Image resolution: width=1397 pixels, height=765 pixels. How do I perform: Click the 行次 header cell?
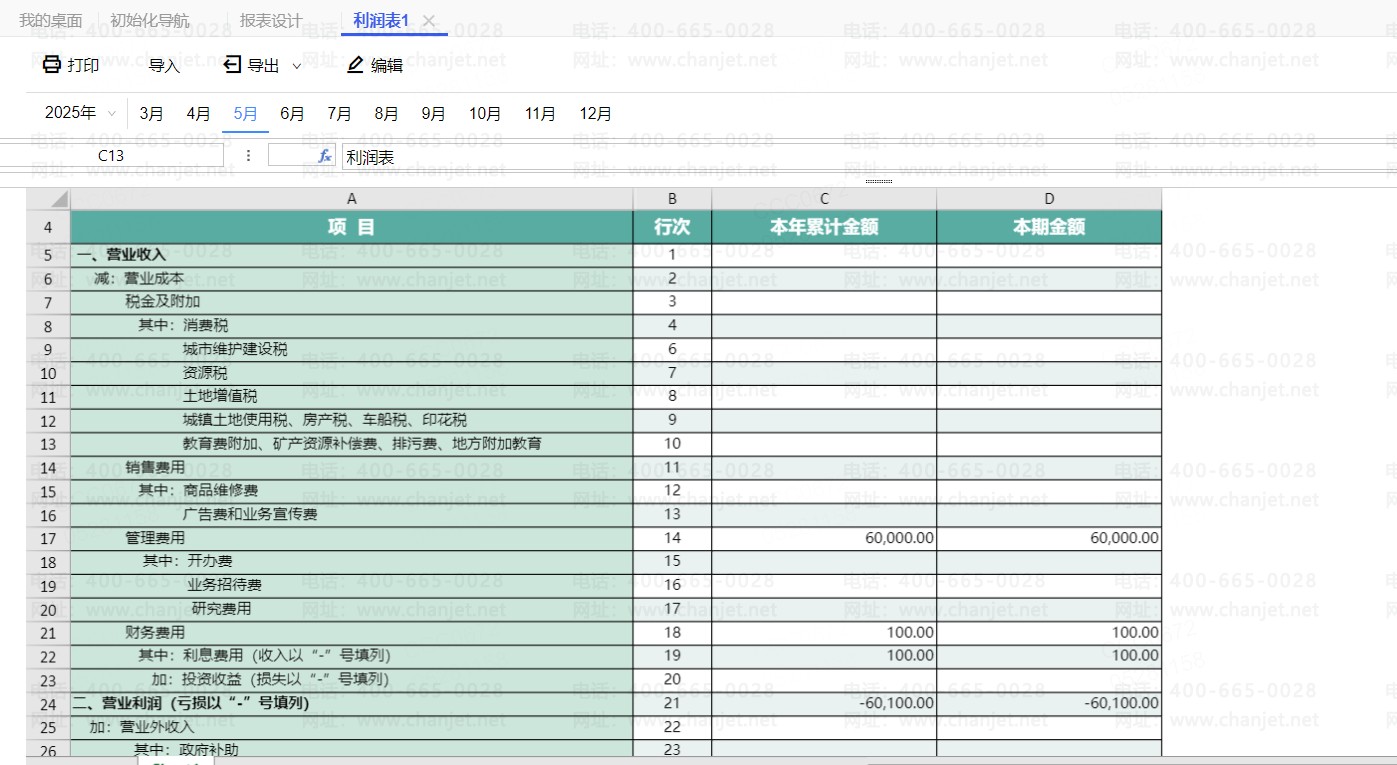click(673, 227)
